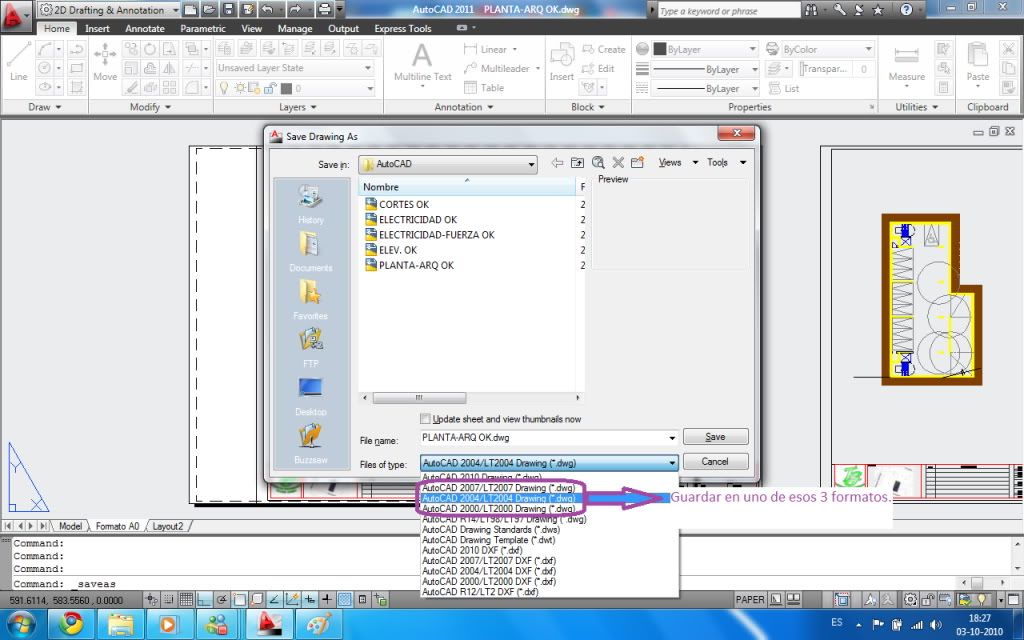Click the Windows Start button
This screenshot has width=1024, height=640.
21,624
